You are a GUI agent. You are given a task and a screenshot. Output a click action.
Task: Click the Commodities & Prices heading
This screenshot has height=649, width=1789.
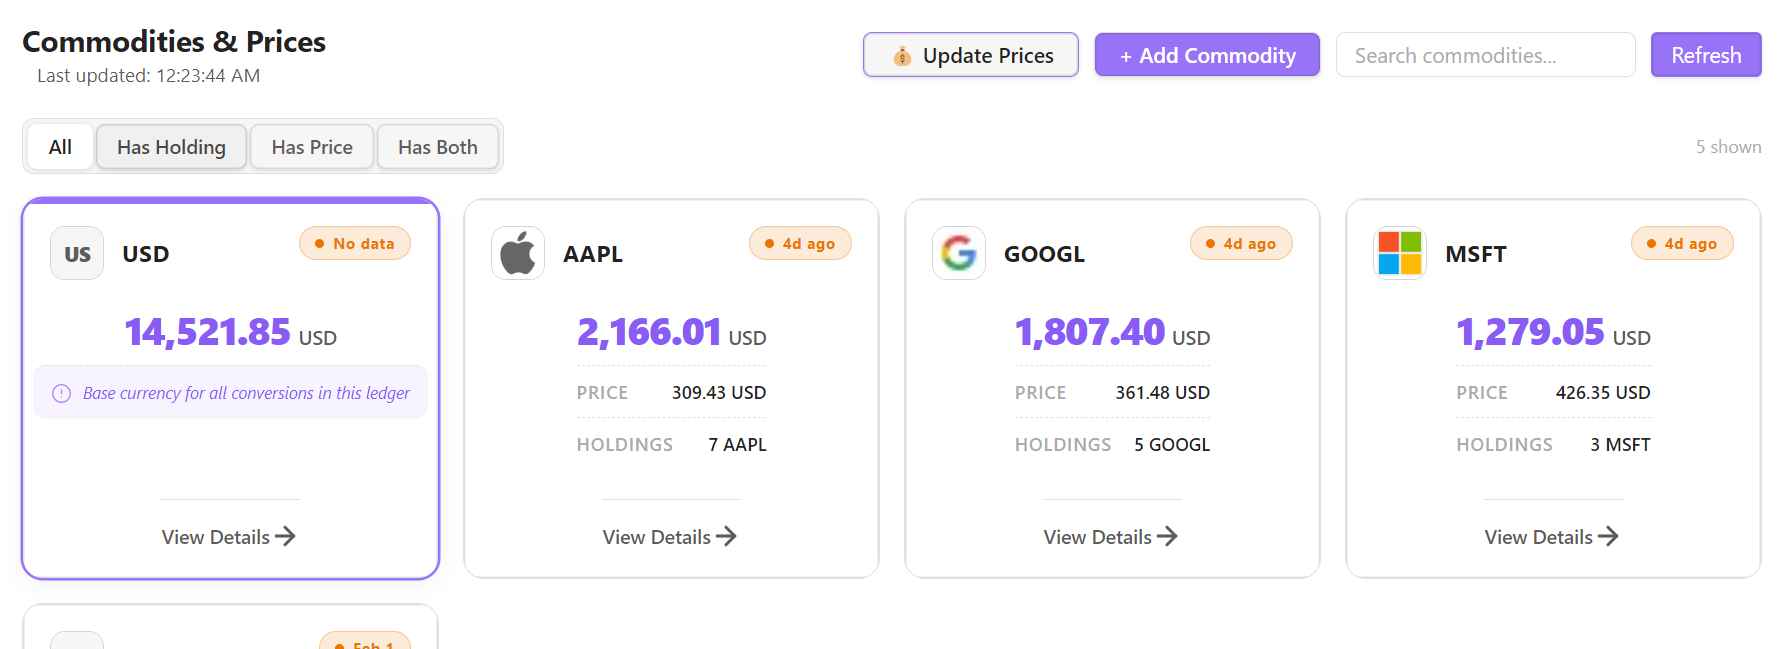tap(174, 41)
